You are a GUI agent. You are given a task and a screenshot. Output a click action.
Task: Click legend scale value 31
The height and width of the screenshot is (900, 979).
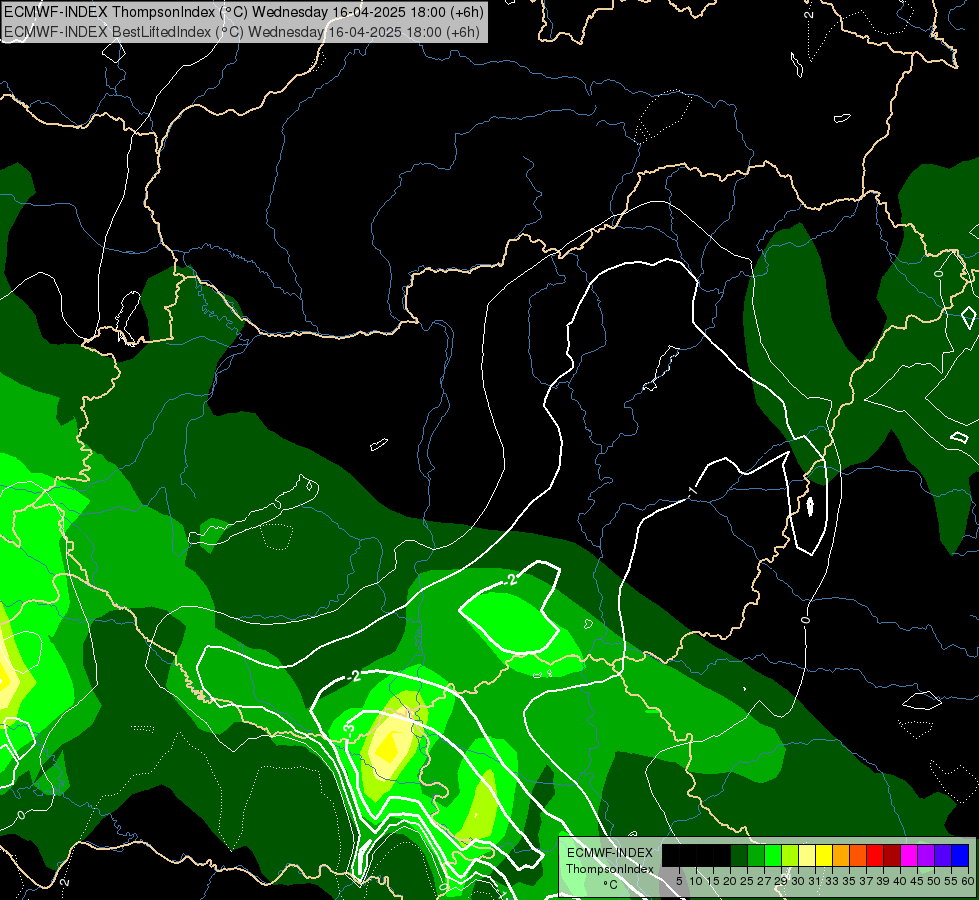point(815,881)
